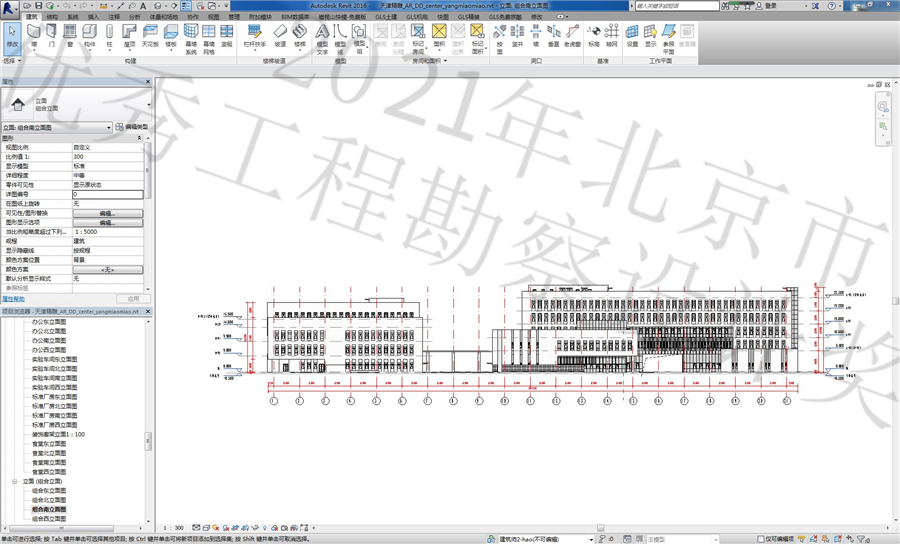
Task: Select the Curtain System (幕墙系统) tool
Action: pos(191,38)
